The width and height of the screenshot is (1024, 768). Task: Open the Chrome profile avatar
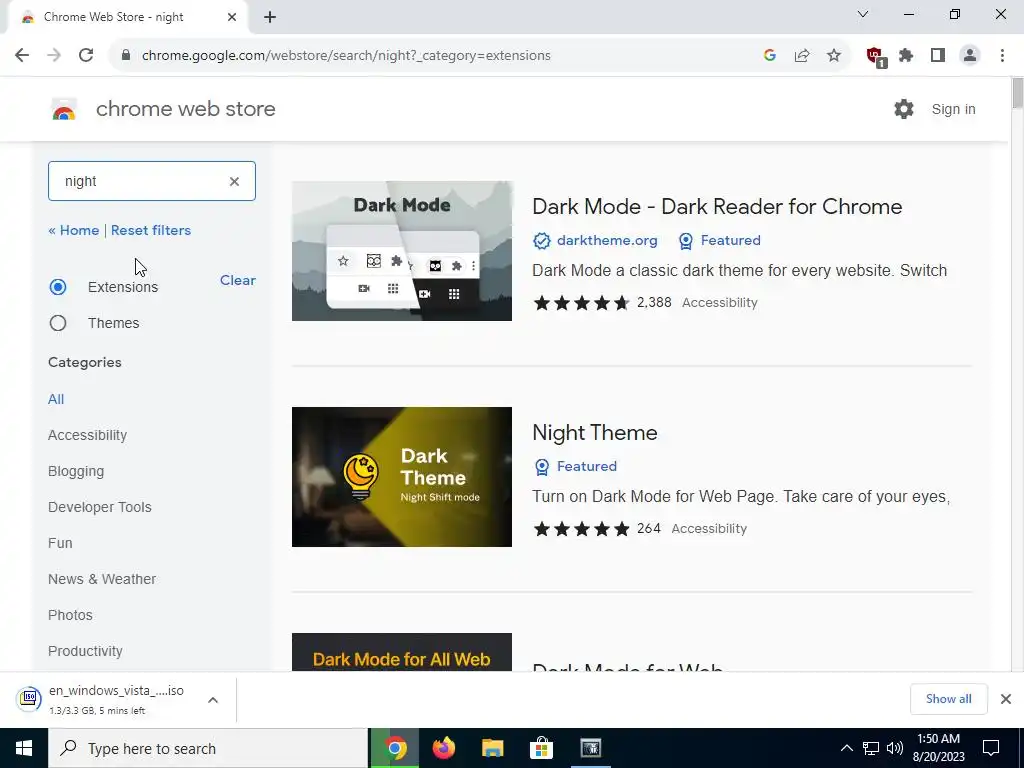(970, 56)
